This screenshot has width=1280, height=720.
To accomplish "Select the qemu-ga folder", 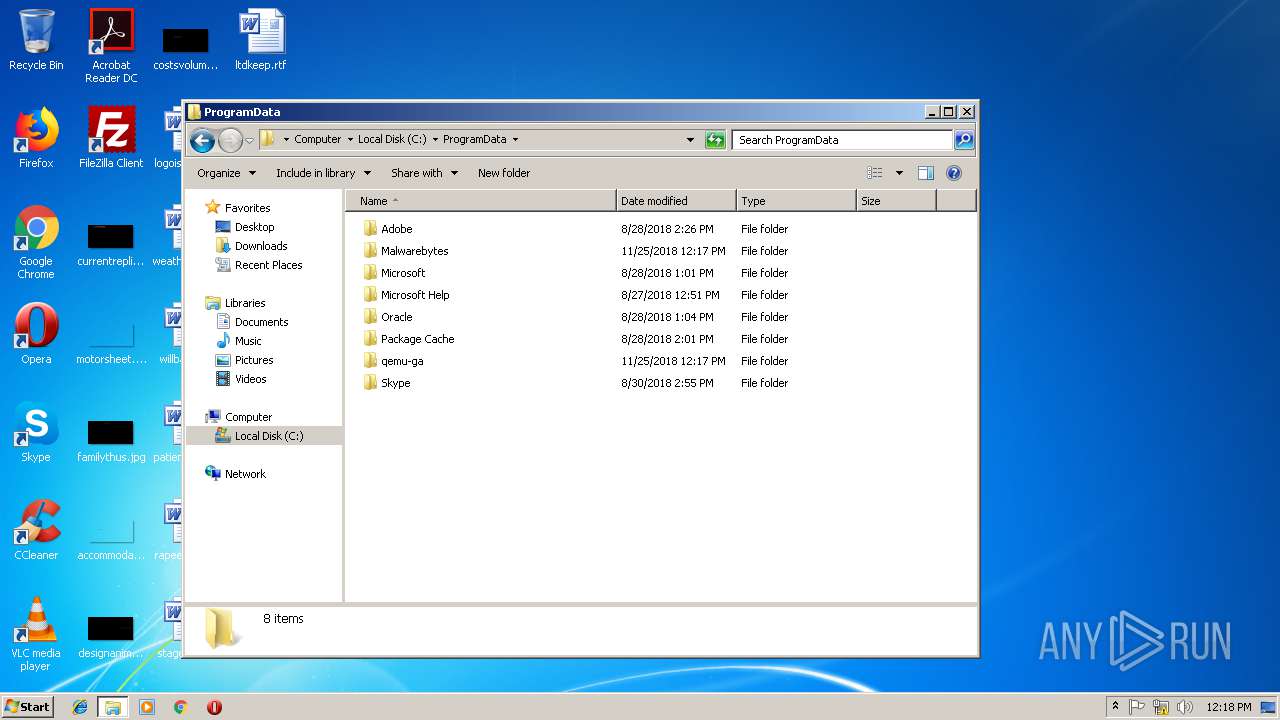I will coord(402,361).
